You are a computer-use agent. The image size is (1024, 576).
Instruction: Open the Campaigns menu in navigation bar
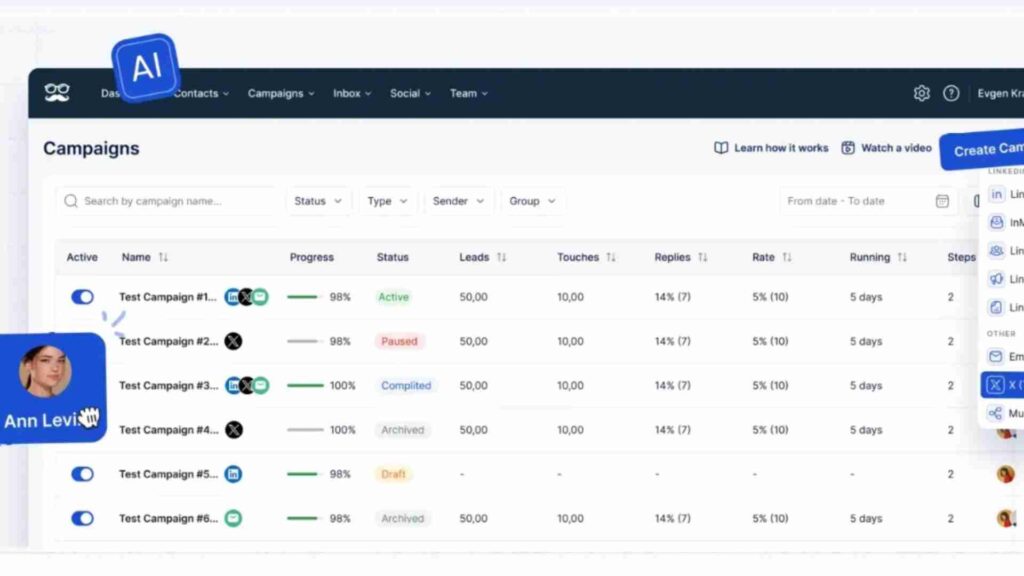280,93
